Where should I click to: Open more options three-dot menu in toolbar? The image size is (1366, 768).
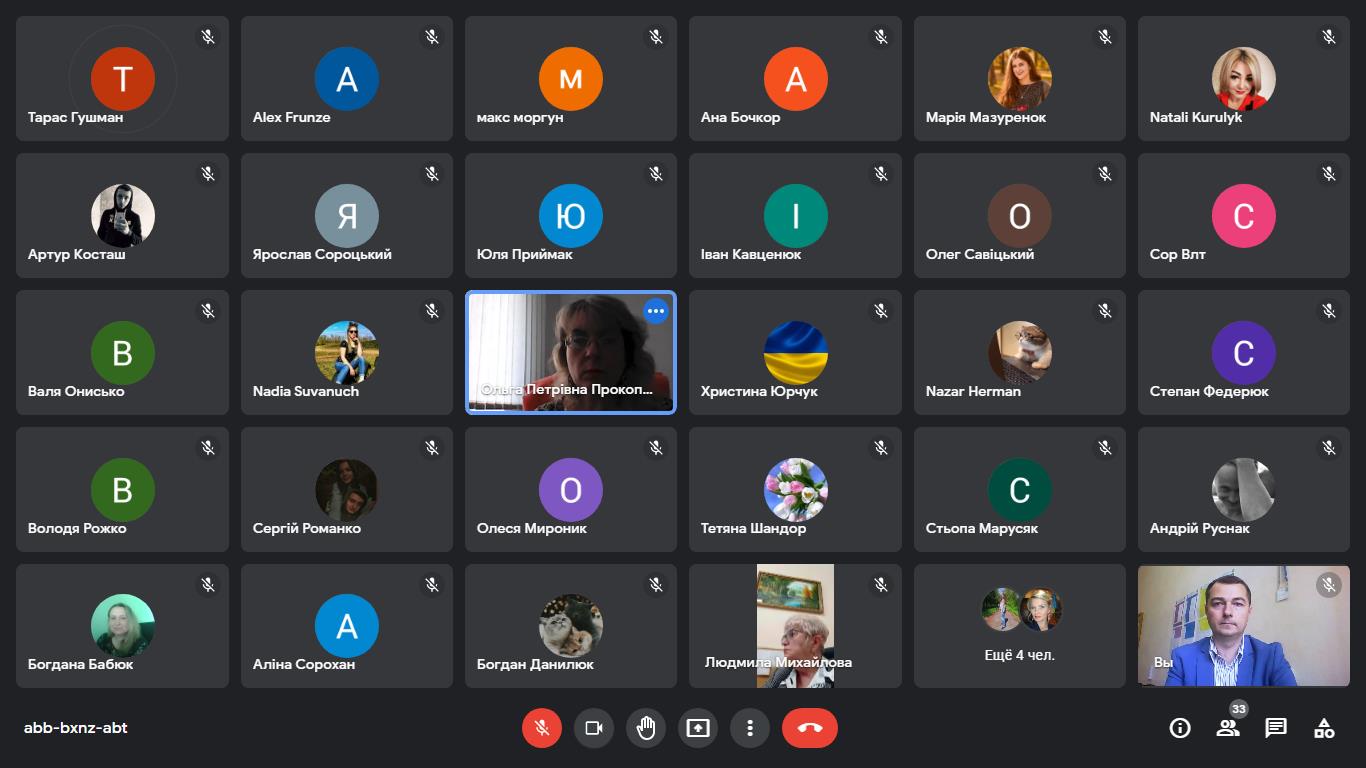(750, 728)
